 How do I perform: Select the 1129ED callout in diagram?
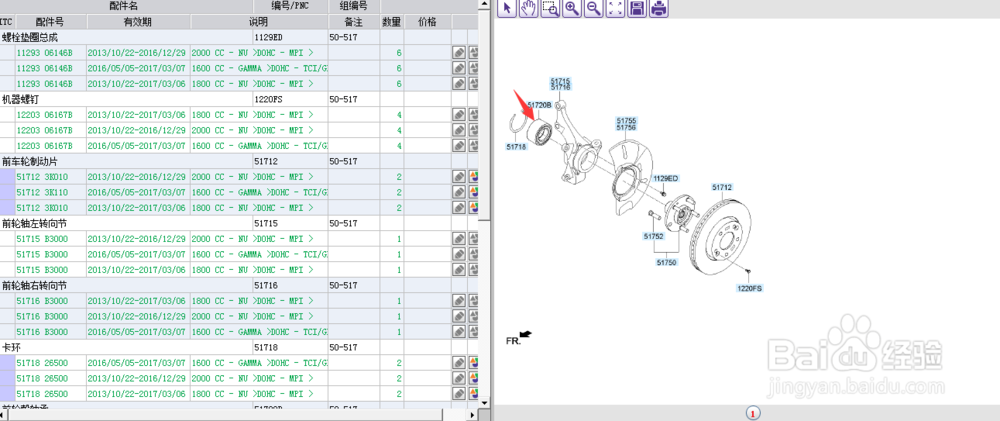point(665,179)
